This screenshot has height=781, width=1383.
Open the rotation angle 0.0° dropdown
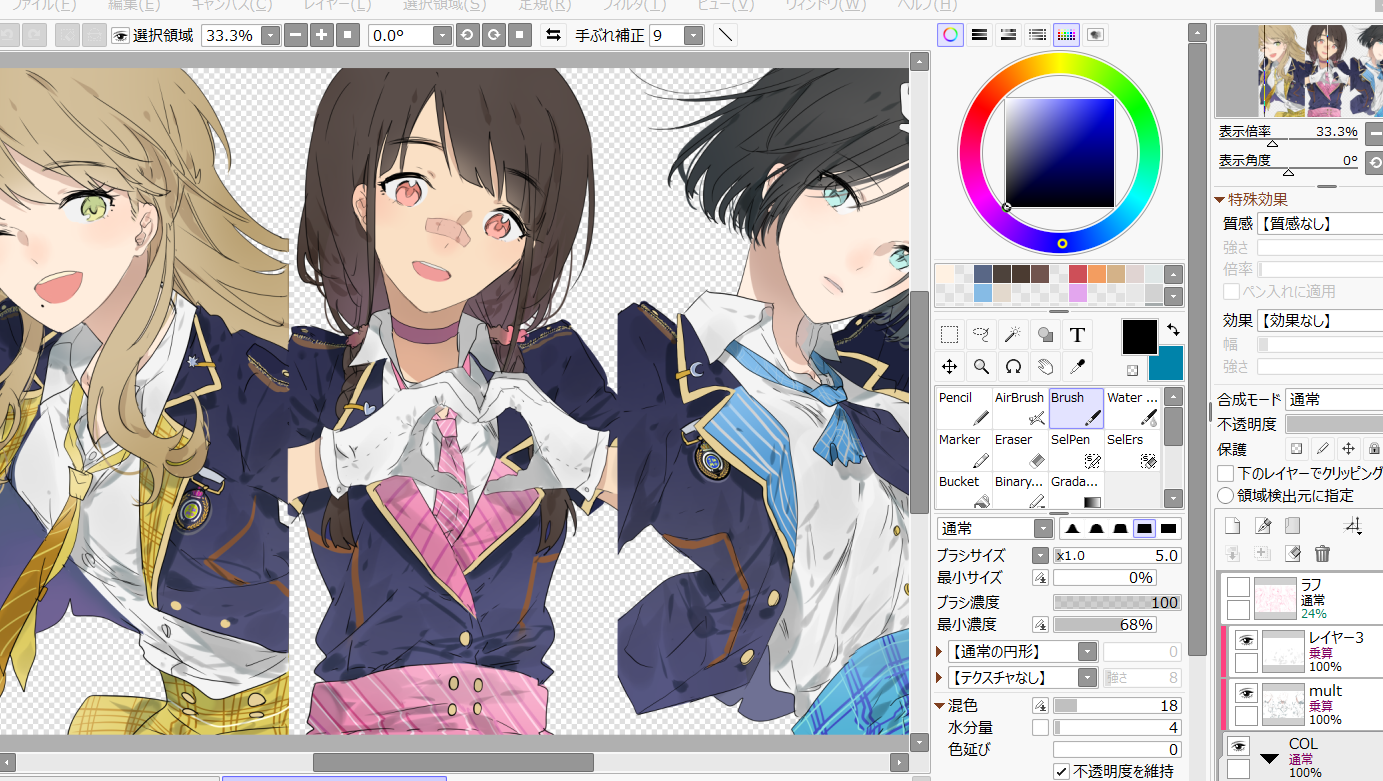click(442, 35)
